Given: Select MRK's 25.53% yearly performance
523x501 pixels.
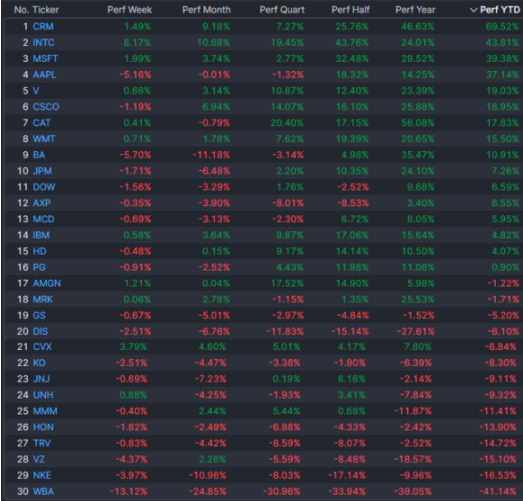Looking at the screenshot, I should pyautogui.click(x=418, y=299).
